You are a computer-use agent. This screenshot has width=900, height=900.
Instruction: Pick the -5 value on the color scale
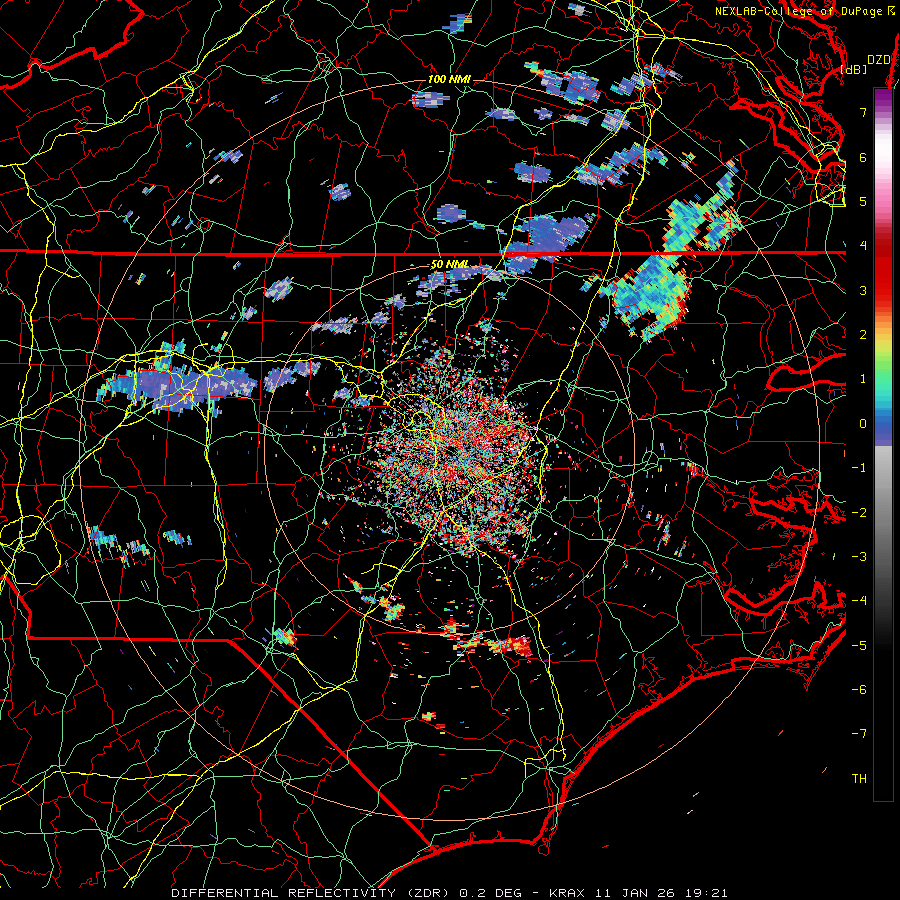[859, 646]
